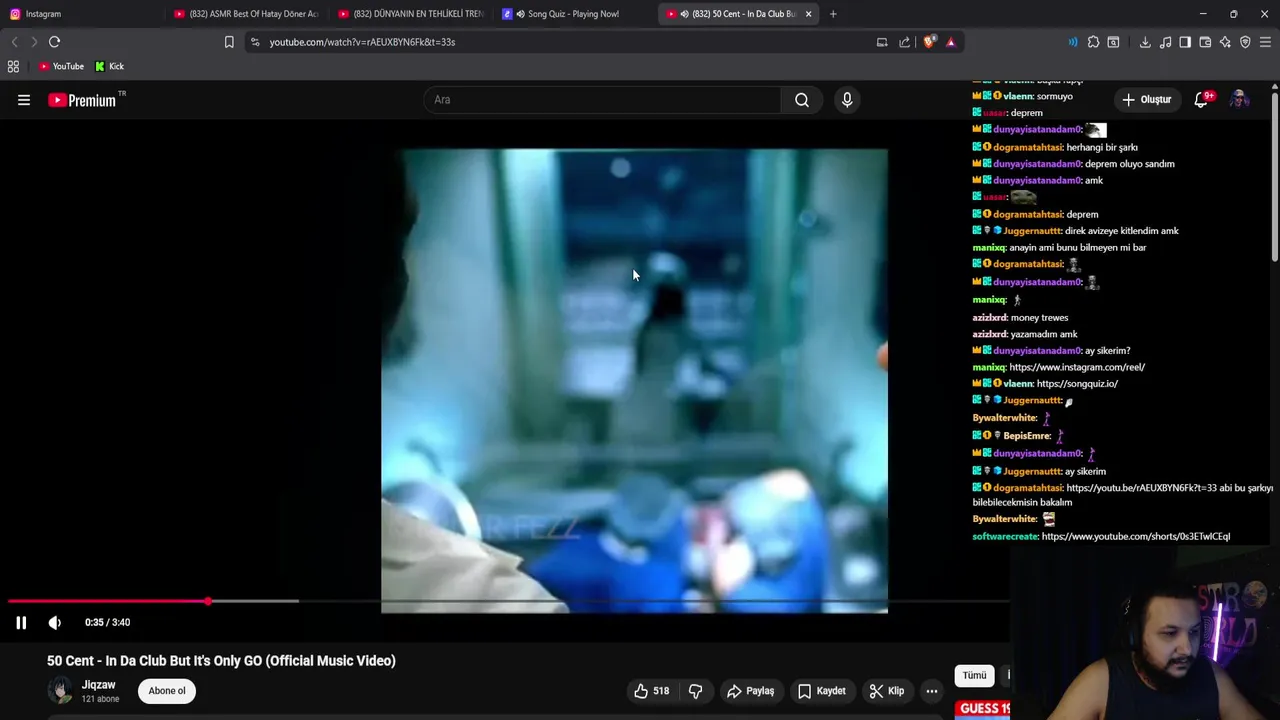Switch to Song Quiz - Playing Now tab

point(573,14)
